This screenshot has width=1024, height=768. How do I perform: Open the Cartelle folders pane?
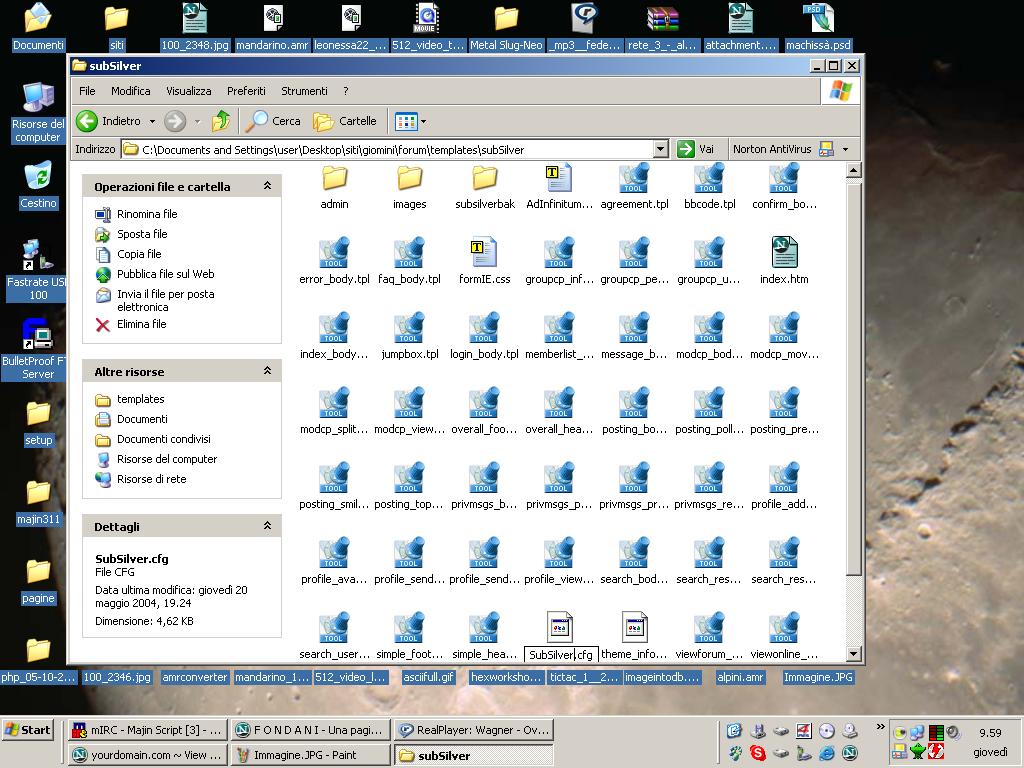pos(345,121)
